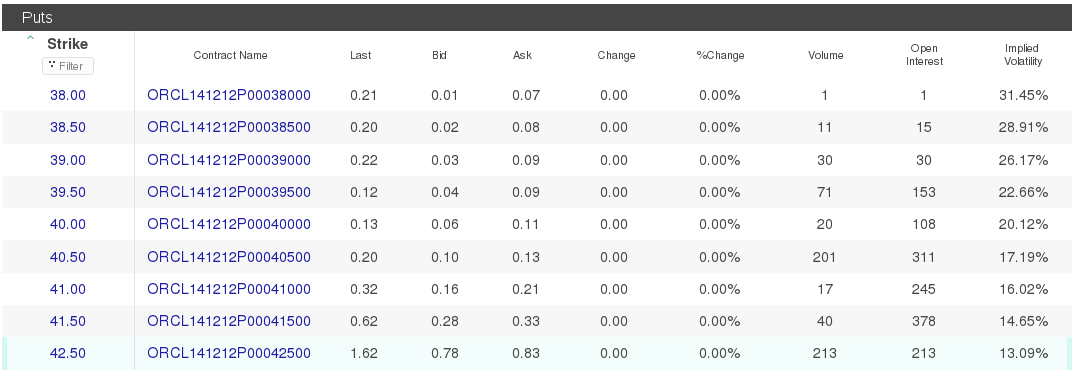Open contract ORCL141212P00041500
1076x377 pixels.
(229, 321)
